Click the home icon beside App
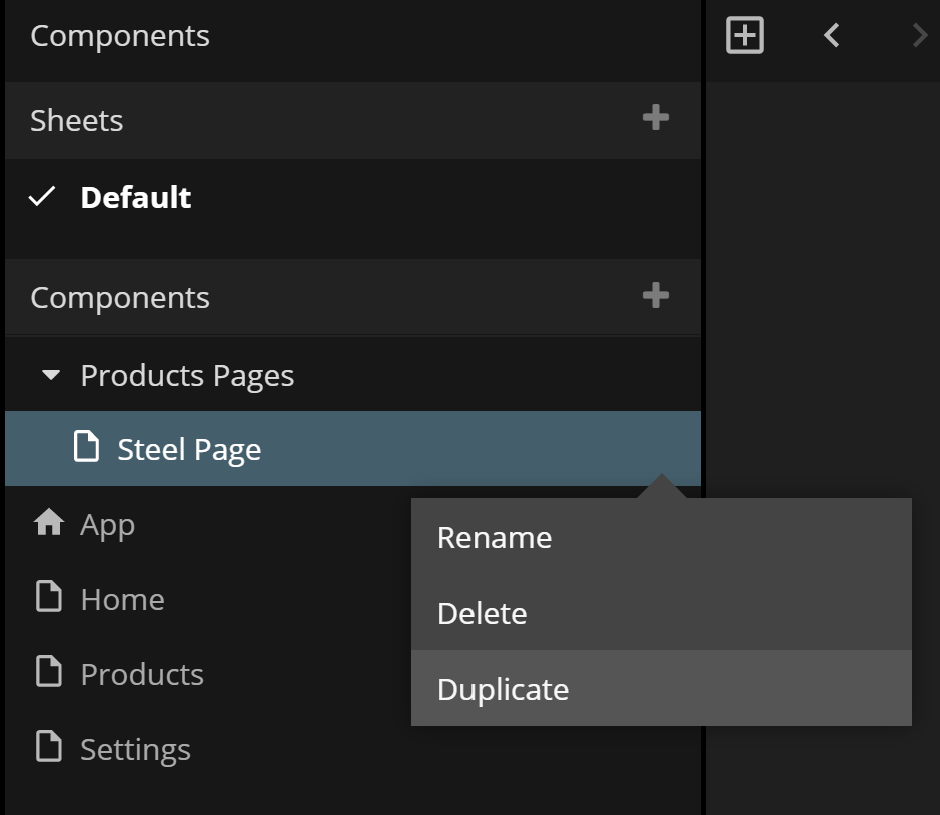940x815 pixels. [x=48, y=523]
